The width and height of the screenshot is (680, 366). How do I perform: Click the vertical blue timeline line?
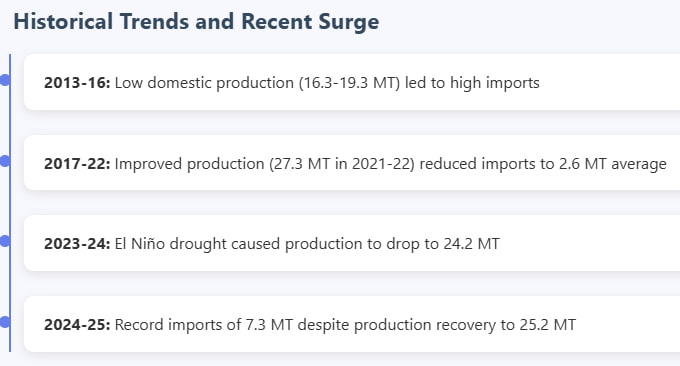(10, 202)
